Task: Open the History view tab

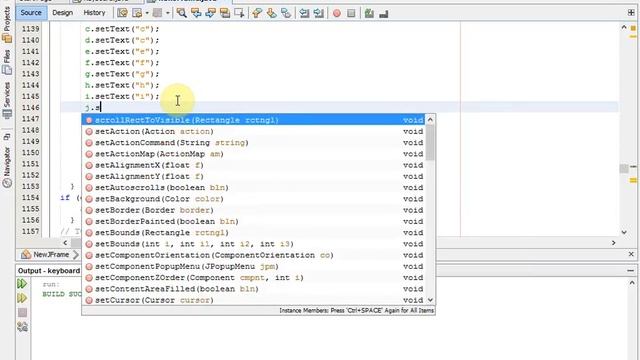Action: pyautogui.click(x=94, y=13)
